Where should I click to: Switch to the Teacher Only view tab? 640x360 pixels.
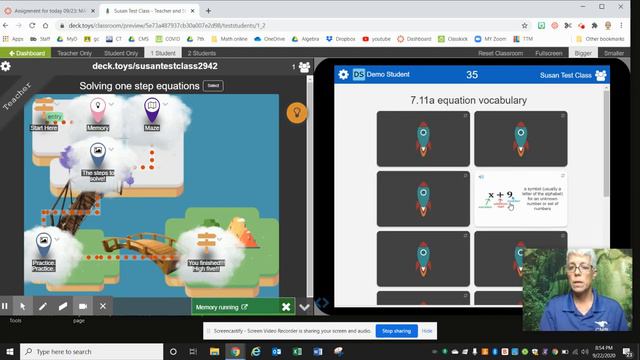[x=74, y=53]
